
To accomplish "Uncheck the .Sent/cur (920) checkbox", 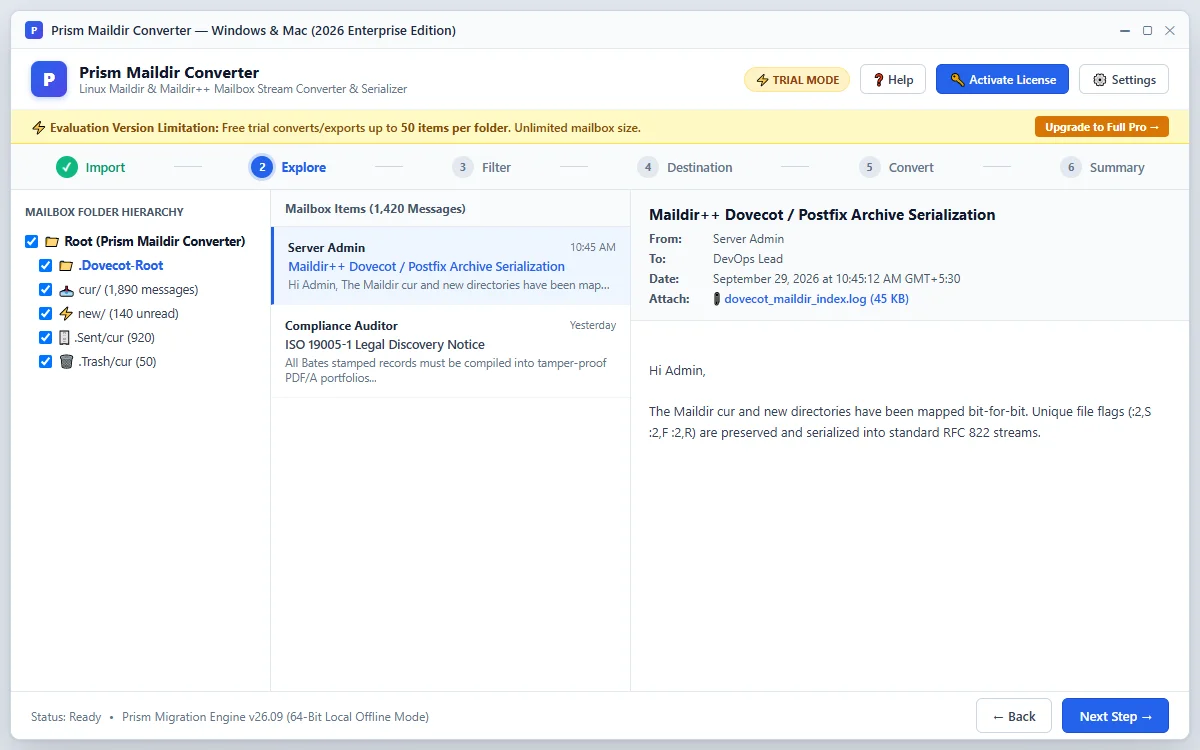I will point(45,338).
